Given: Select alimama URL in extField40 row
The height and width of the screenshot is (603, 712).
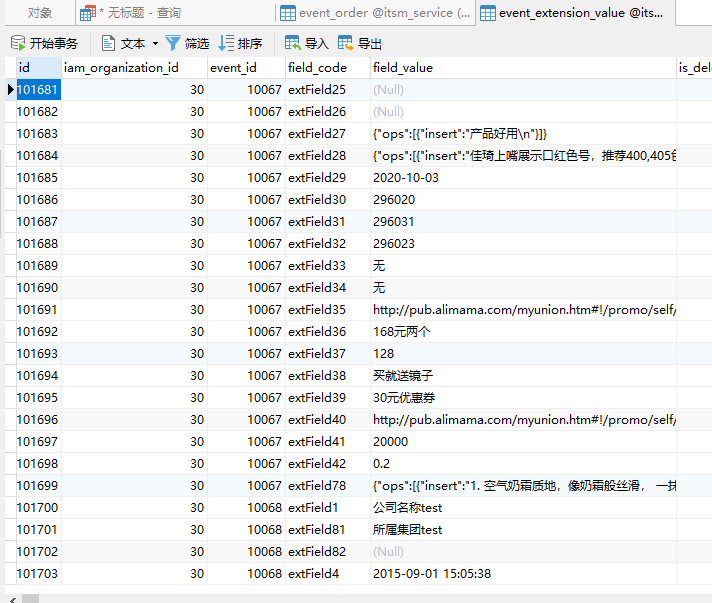Looking at the screenshot, I should click(523, 420).
